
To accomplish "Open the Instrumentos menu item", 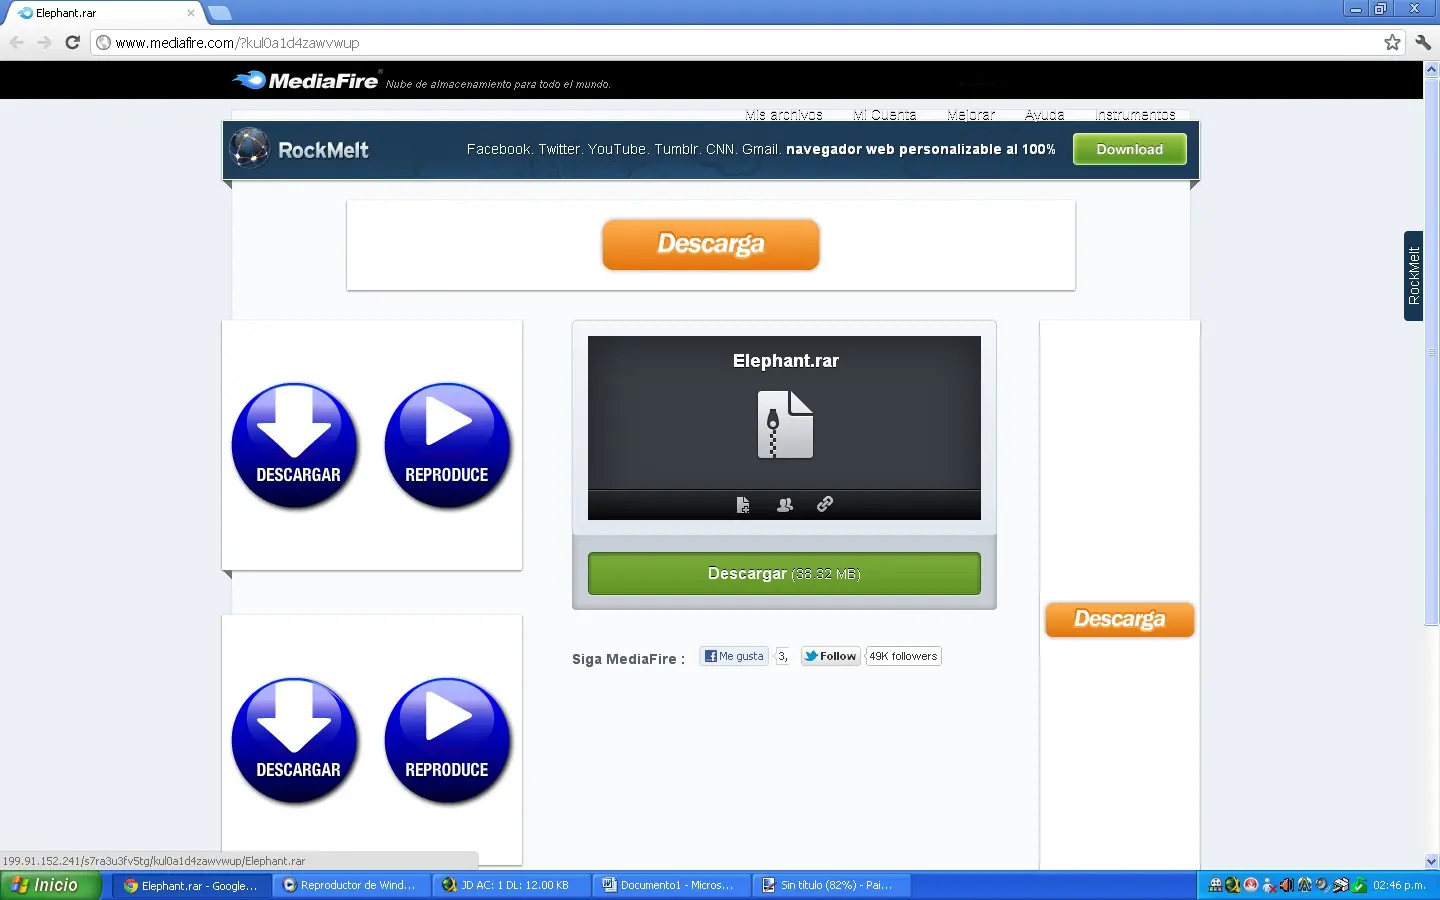I will 1135,115.
